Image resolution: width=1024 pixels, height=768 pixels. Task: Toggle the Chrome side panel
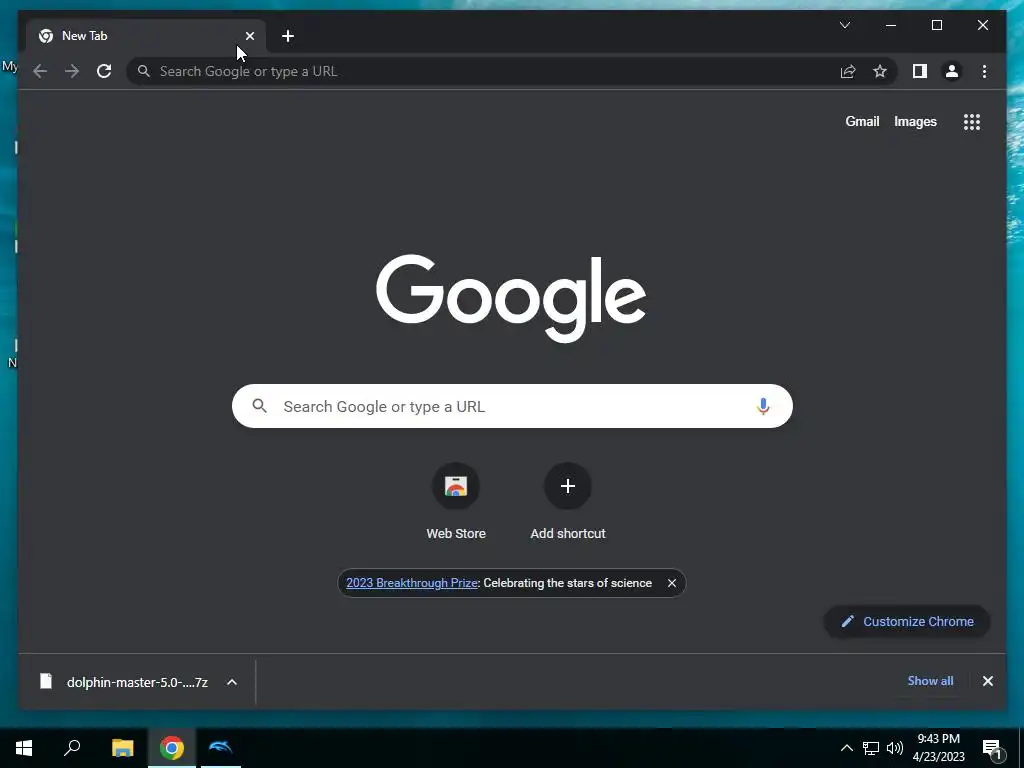[x=920, y=71]
